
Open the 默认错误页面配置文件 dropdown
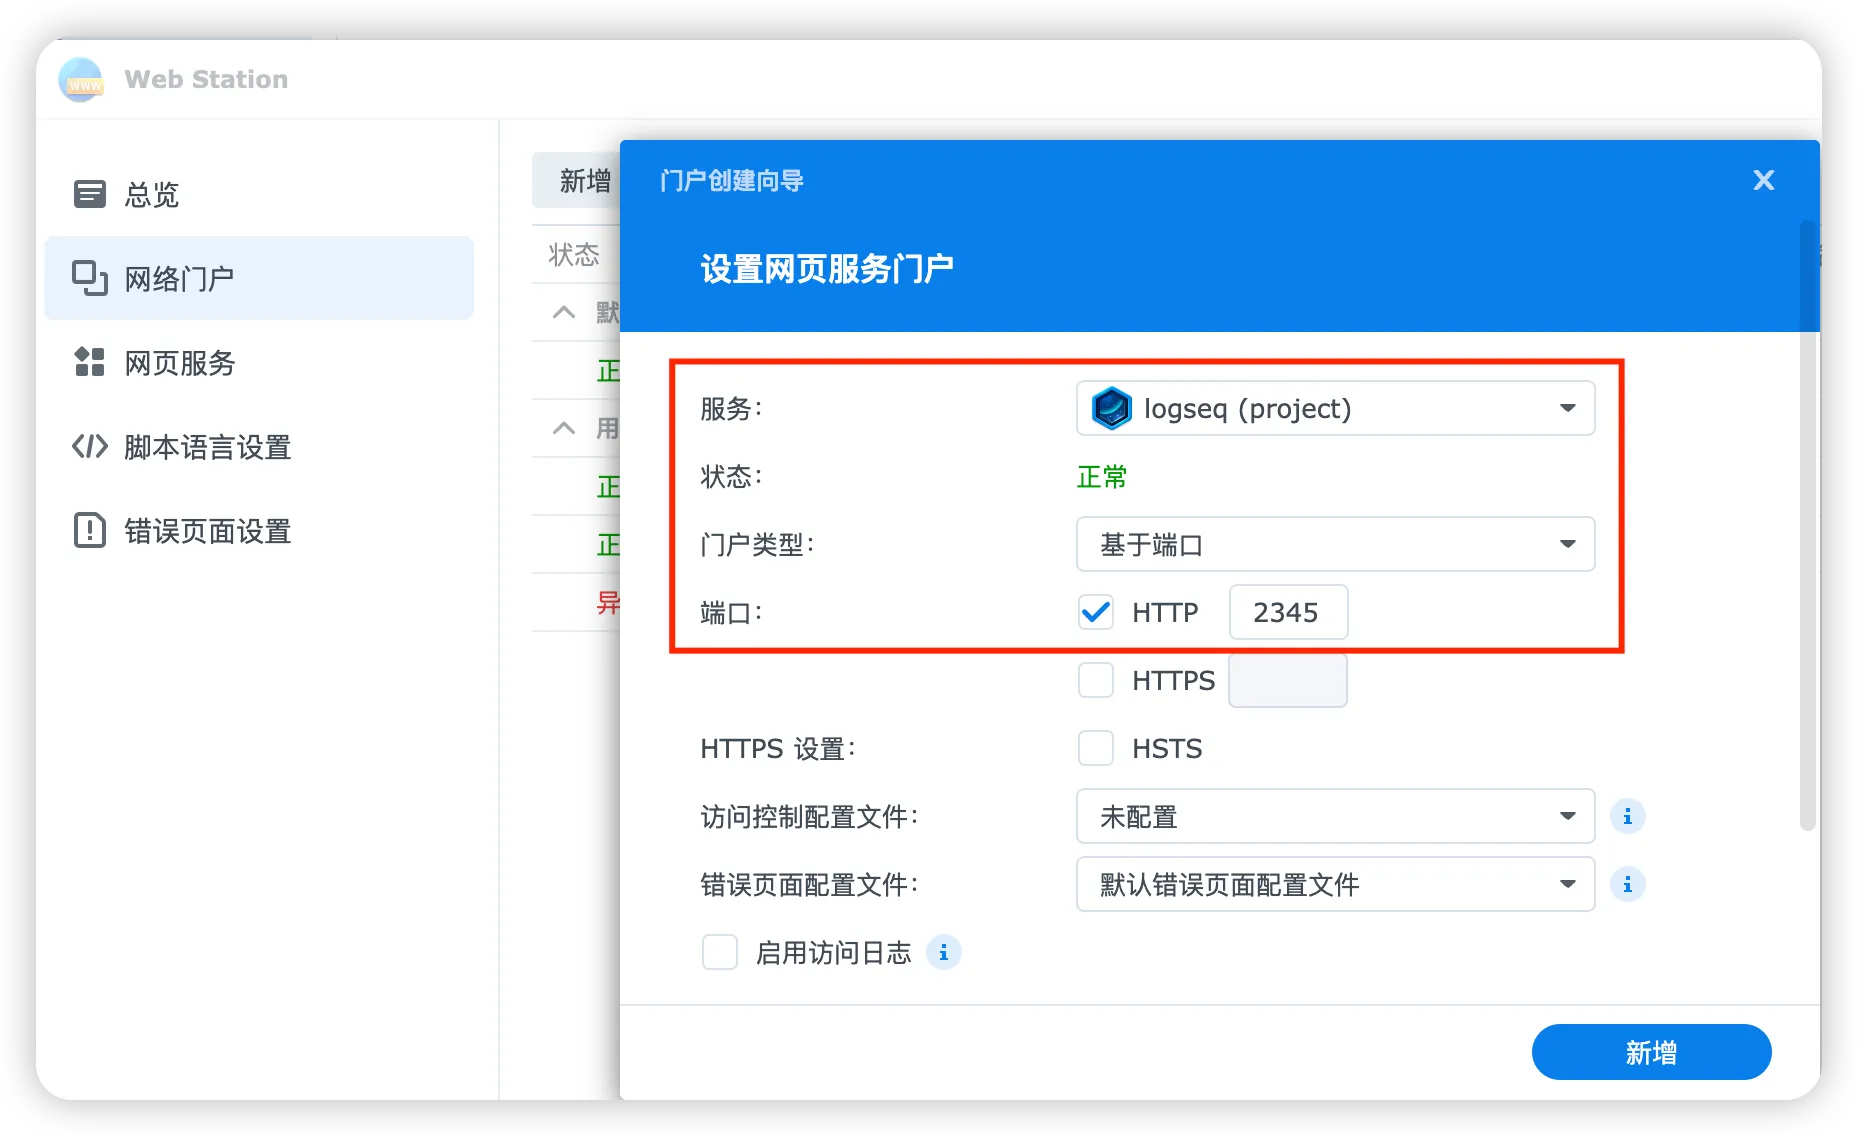(x=1335, y=884)
